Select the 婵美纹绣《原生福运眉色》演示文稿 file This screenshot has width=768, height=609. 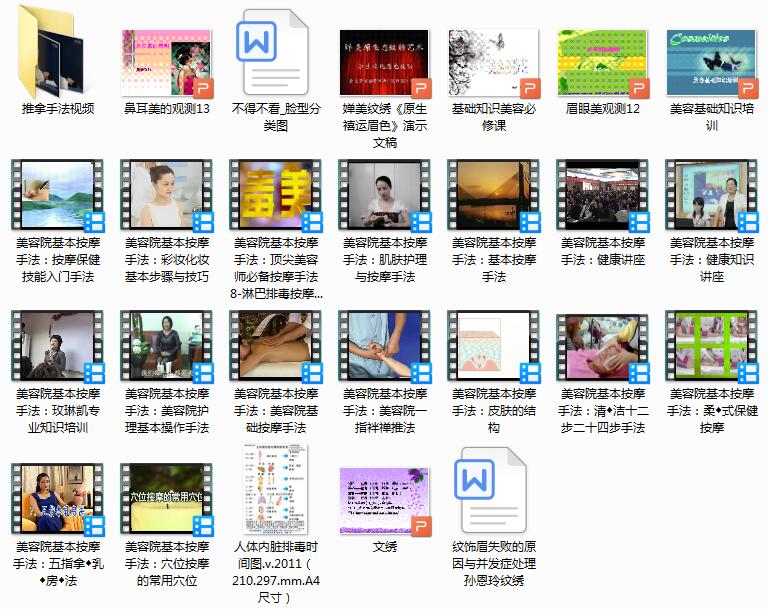(x=384, y=61)
